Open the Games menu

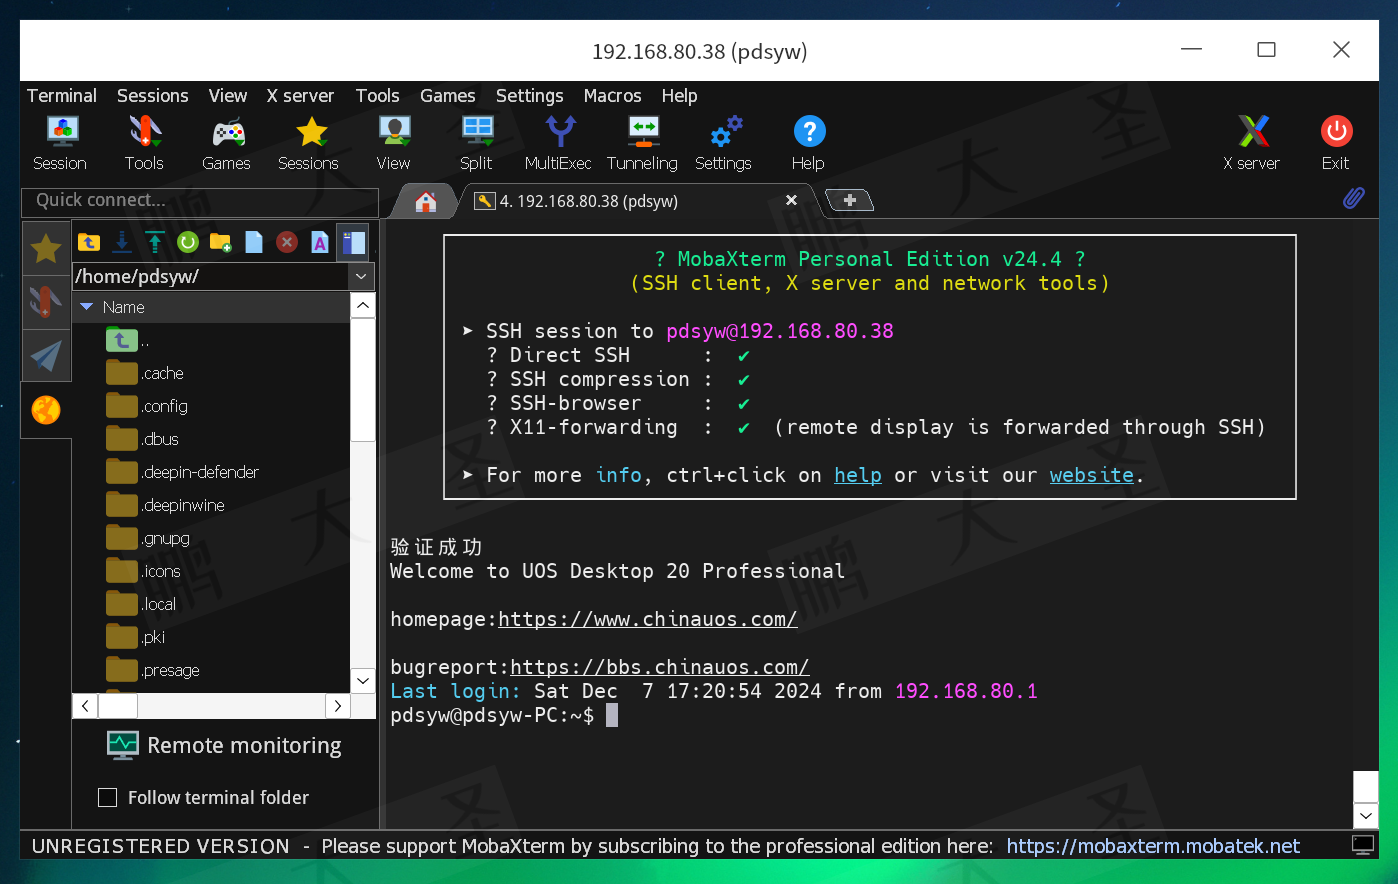coord(447,95)
